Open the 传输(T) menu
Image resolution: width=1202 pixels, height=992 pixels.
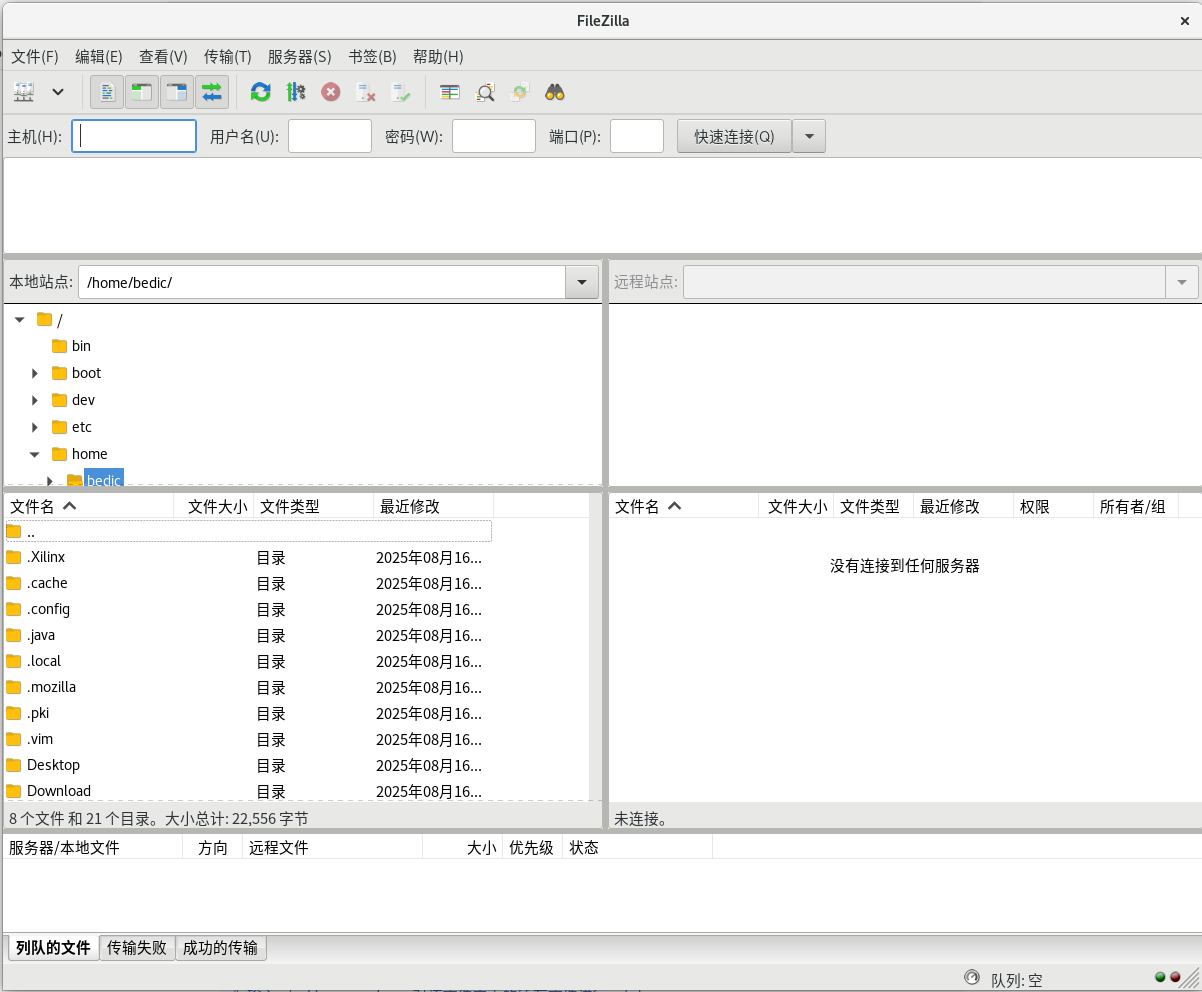(x=227, y=57)
